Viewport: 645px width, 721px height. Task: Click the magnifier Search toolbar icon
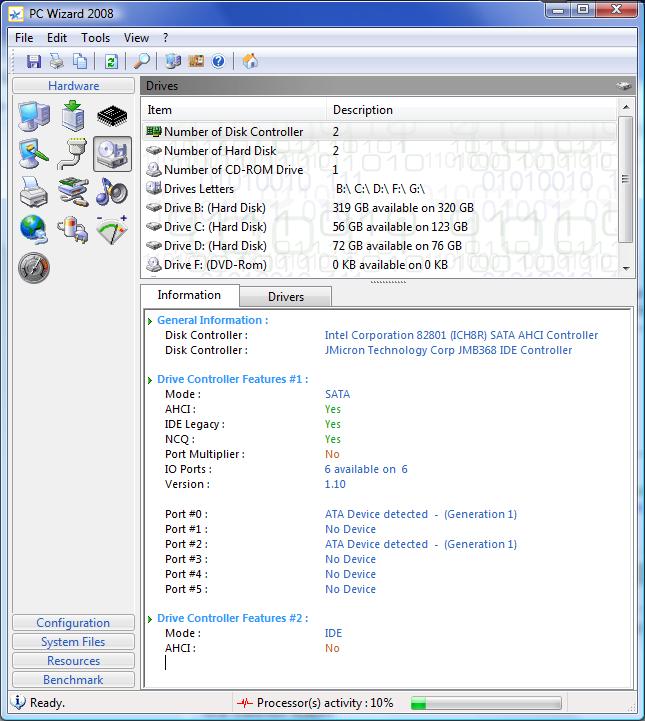coord(142,61)
